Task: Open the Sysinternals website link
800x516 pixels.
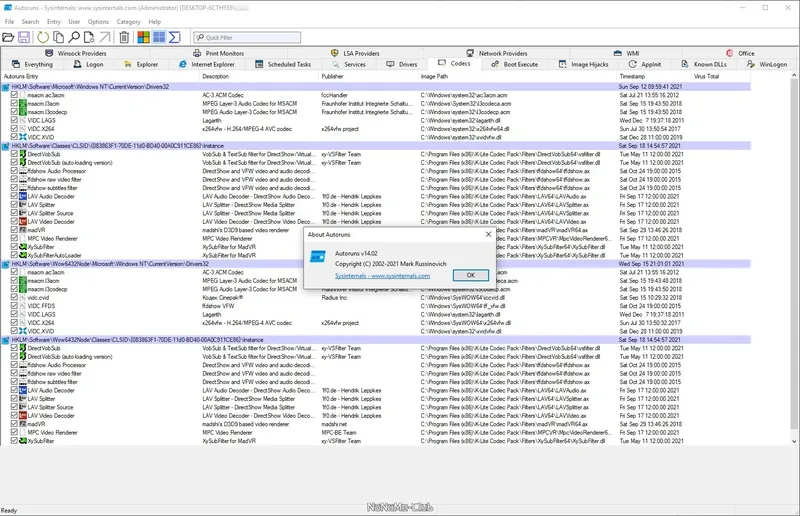Action: pos(382,276)
